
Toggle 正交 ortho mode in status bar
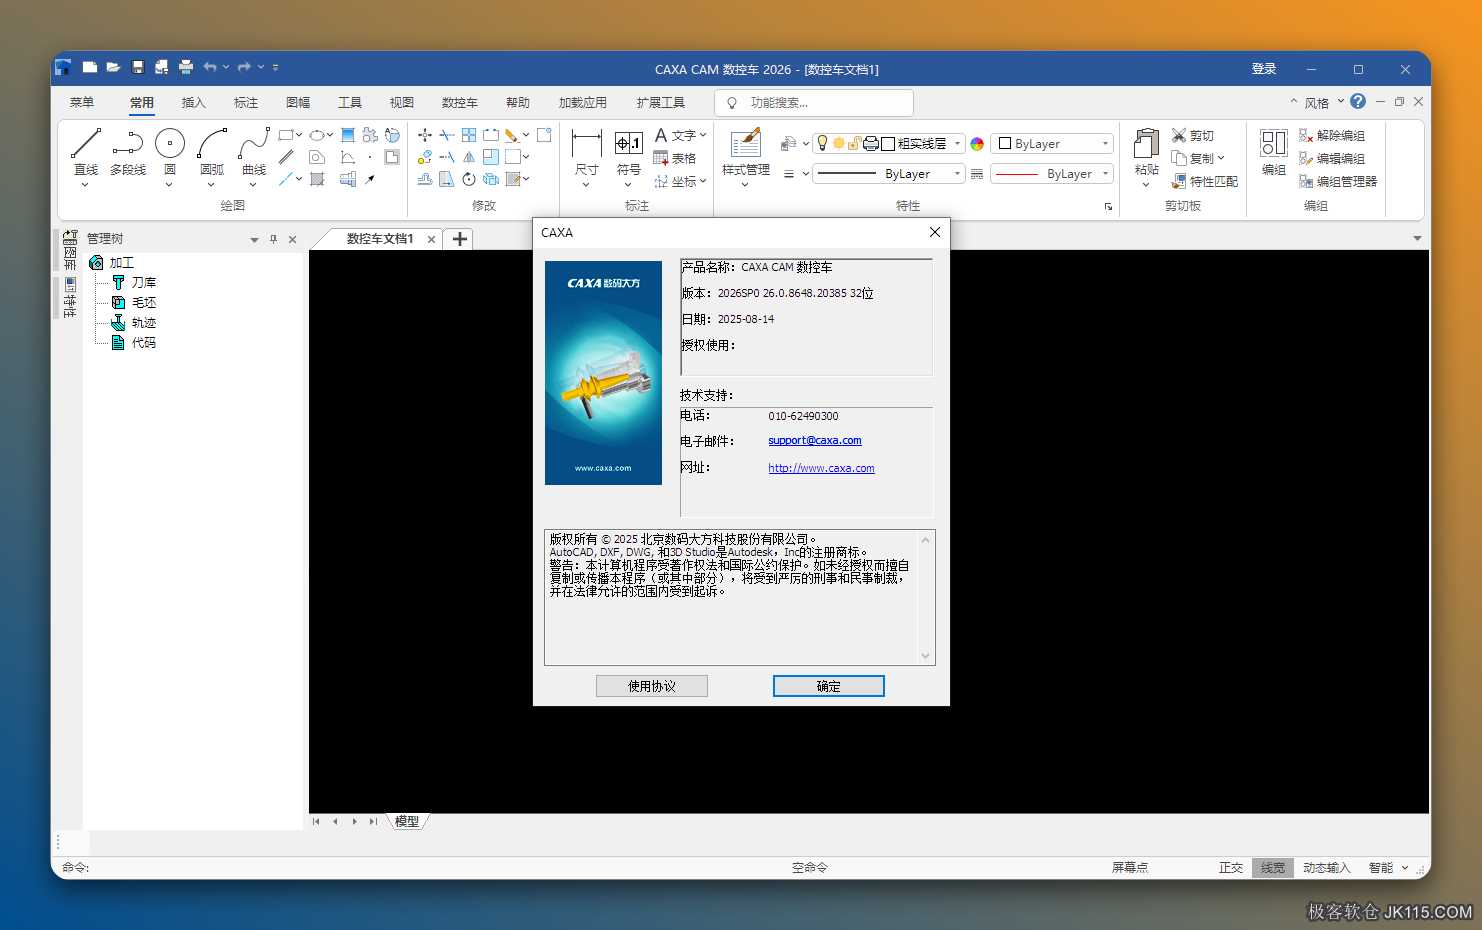pos(1231,867)
